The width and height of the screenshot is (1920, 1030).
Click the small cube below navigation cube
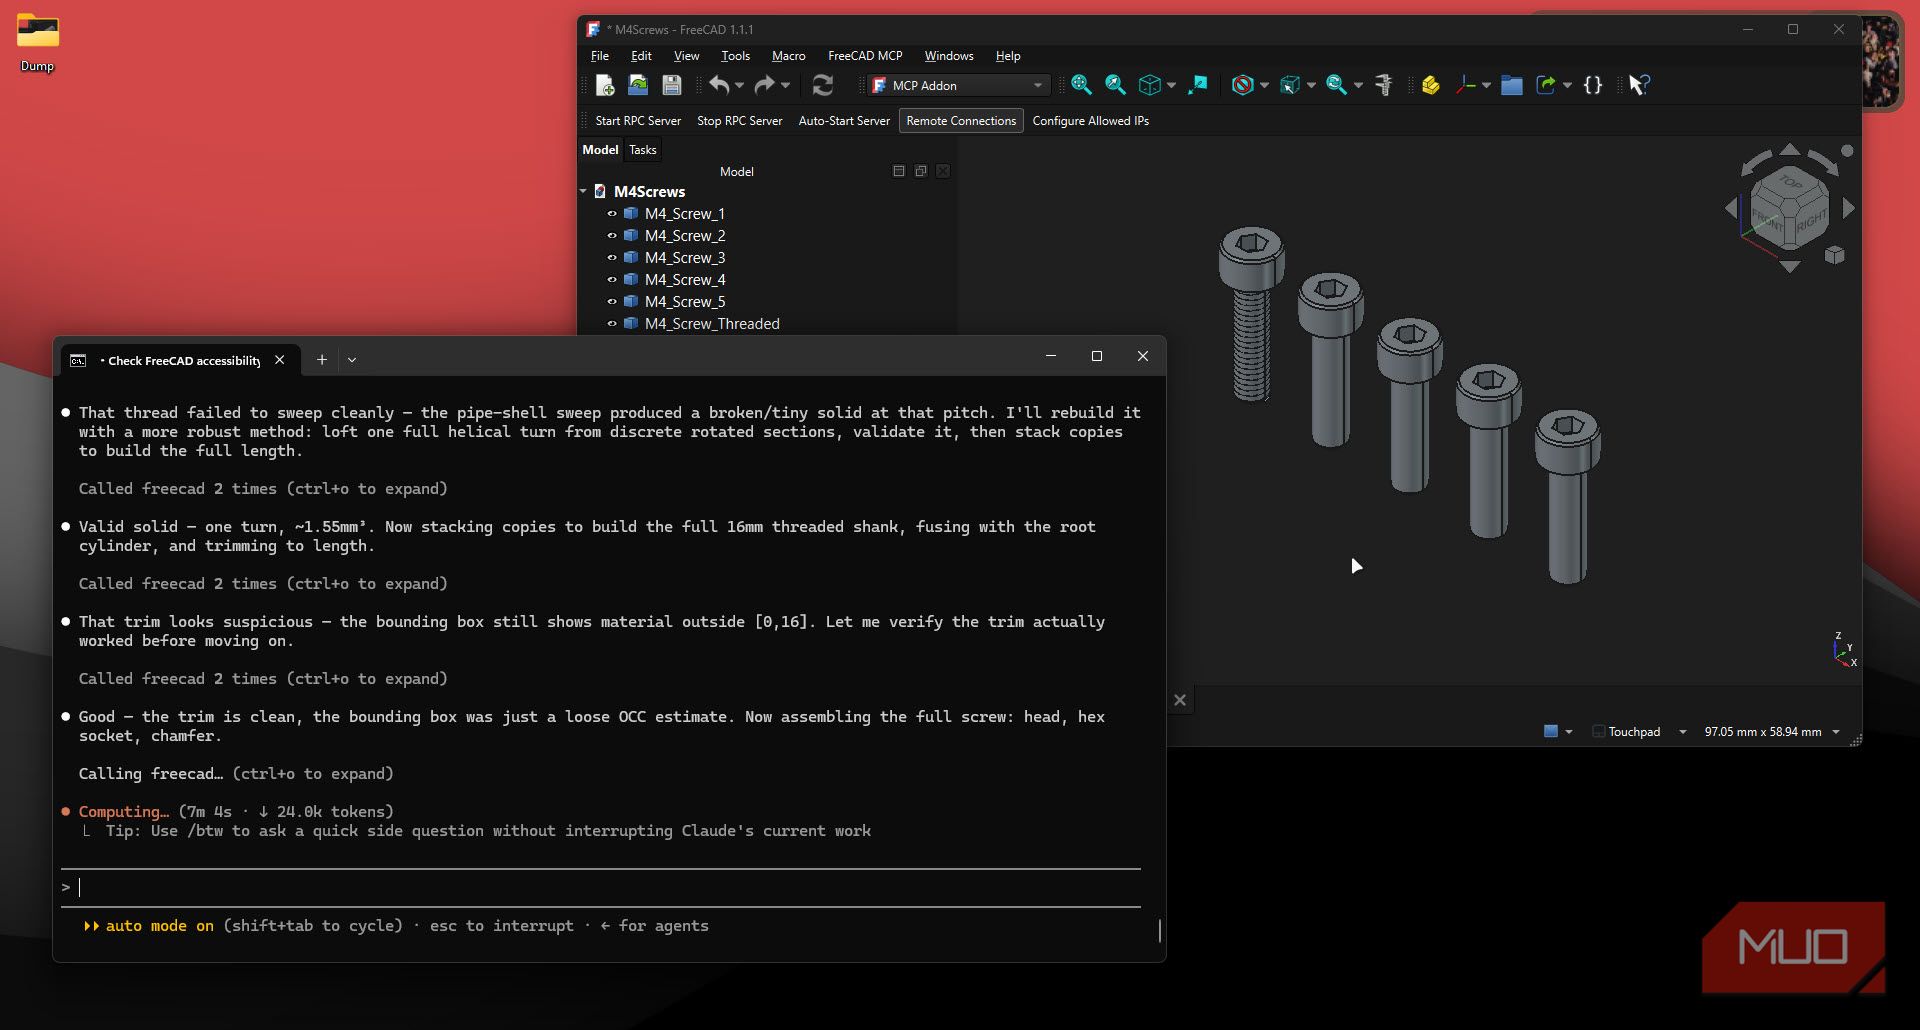click(1834, 255)
